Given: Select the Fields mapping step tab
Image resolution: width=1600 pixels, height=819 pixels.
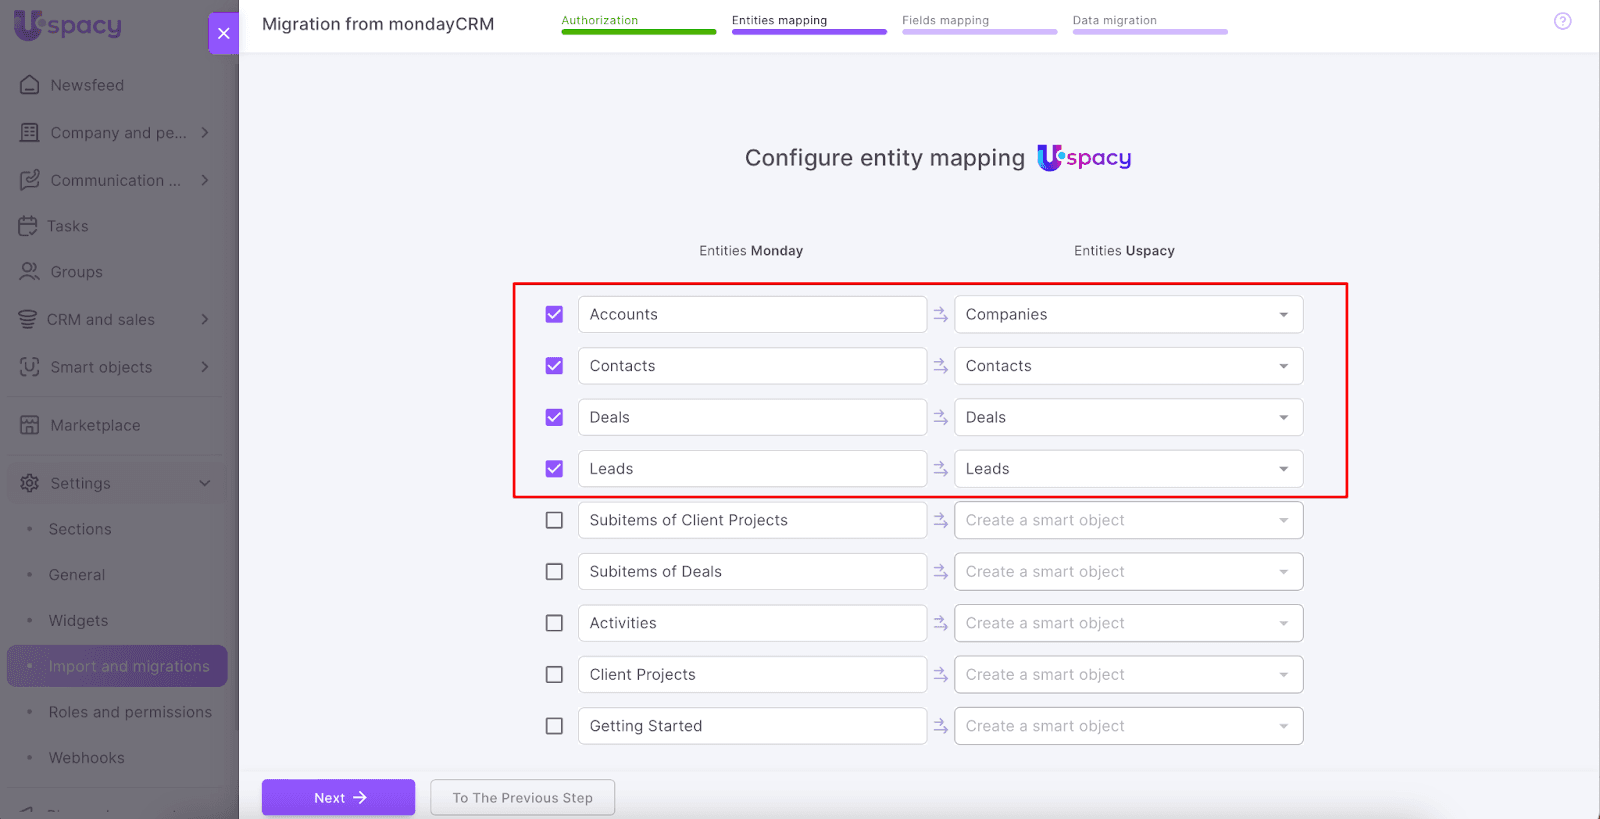Looking at the screenshot, I should click(978, 22).
